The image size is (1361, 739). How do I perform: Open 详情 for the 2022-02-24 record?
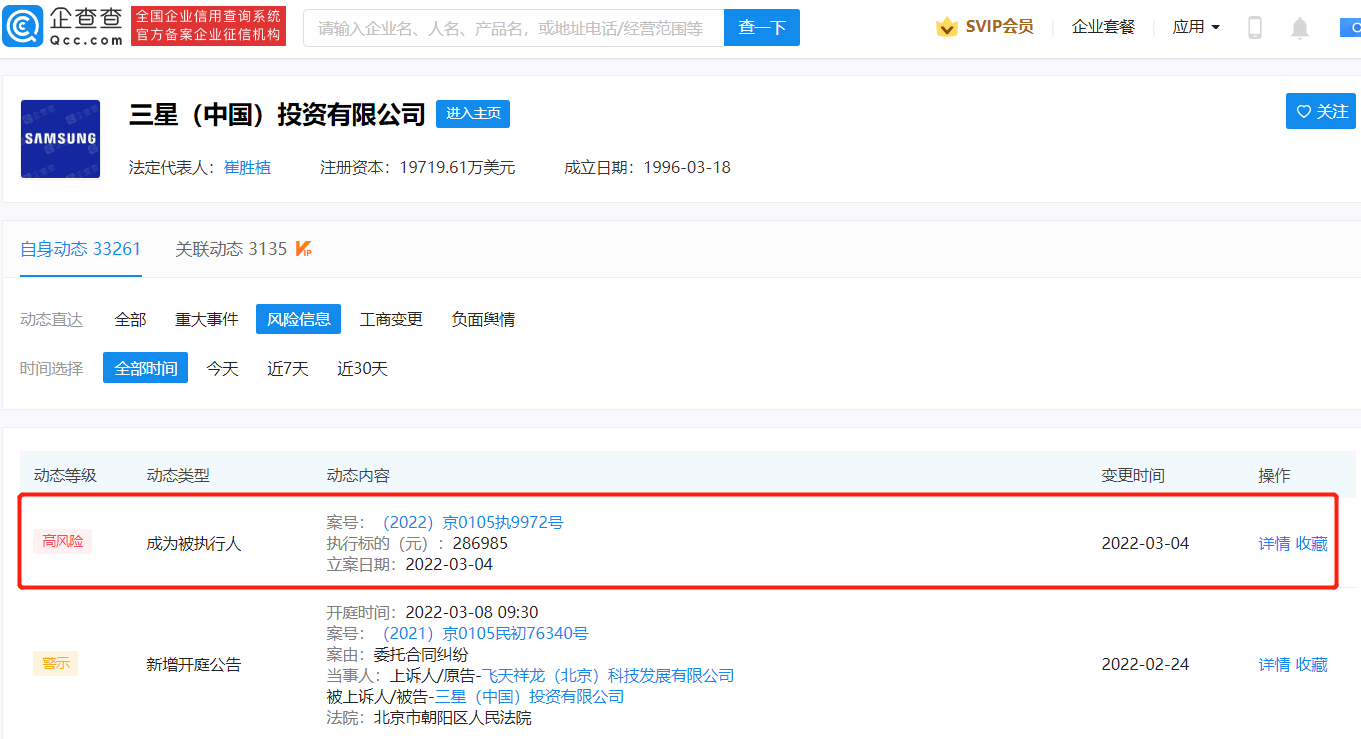click(x=1274, y=664)
